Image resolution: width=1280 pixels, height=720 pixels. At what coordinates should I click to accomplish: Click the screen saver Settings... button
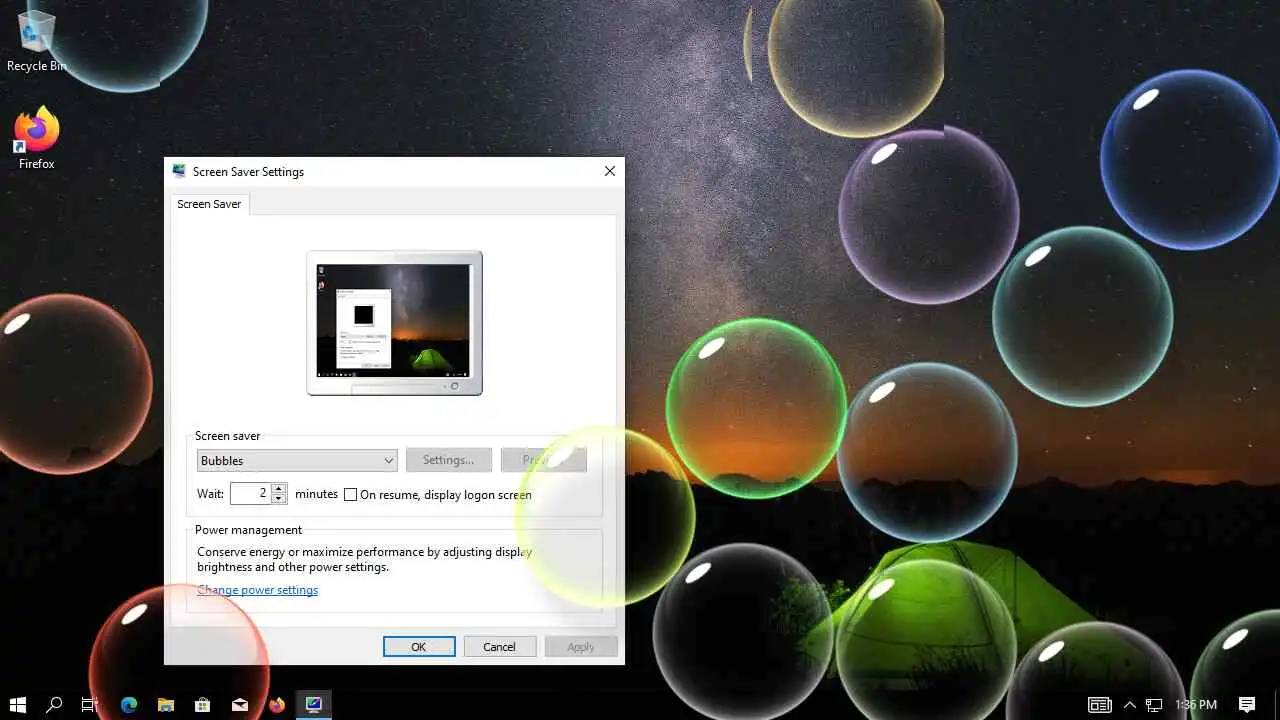point(448,460)
